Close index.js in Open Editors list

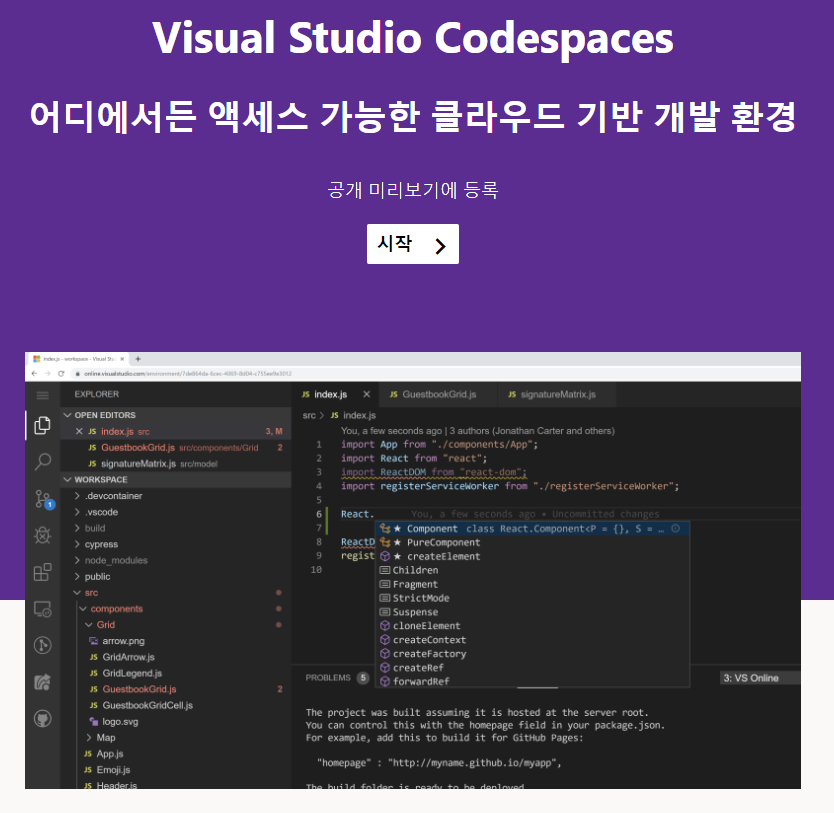79,431
